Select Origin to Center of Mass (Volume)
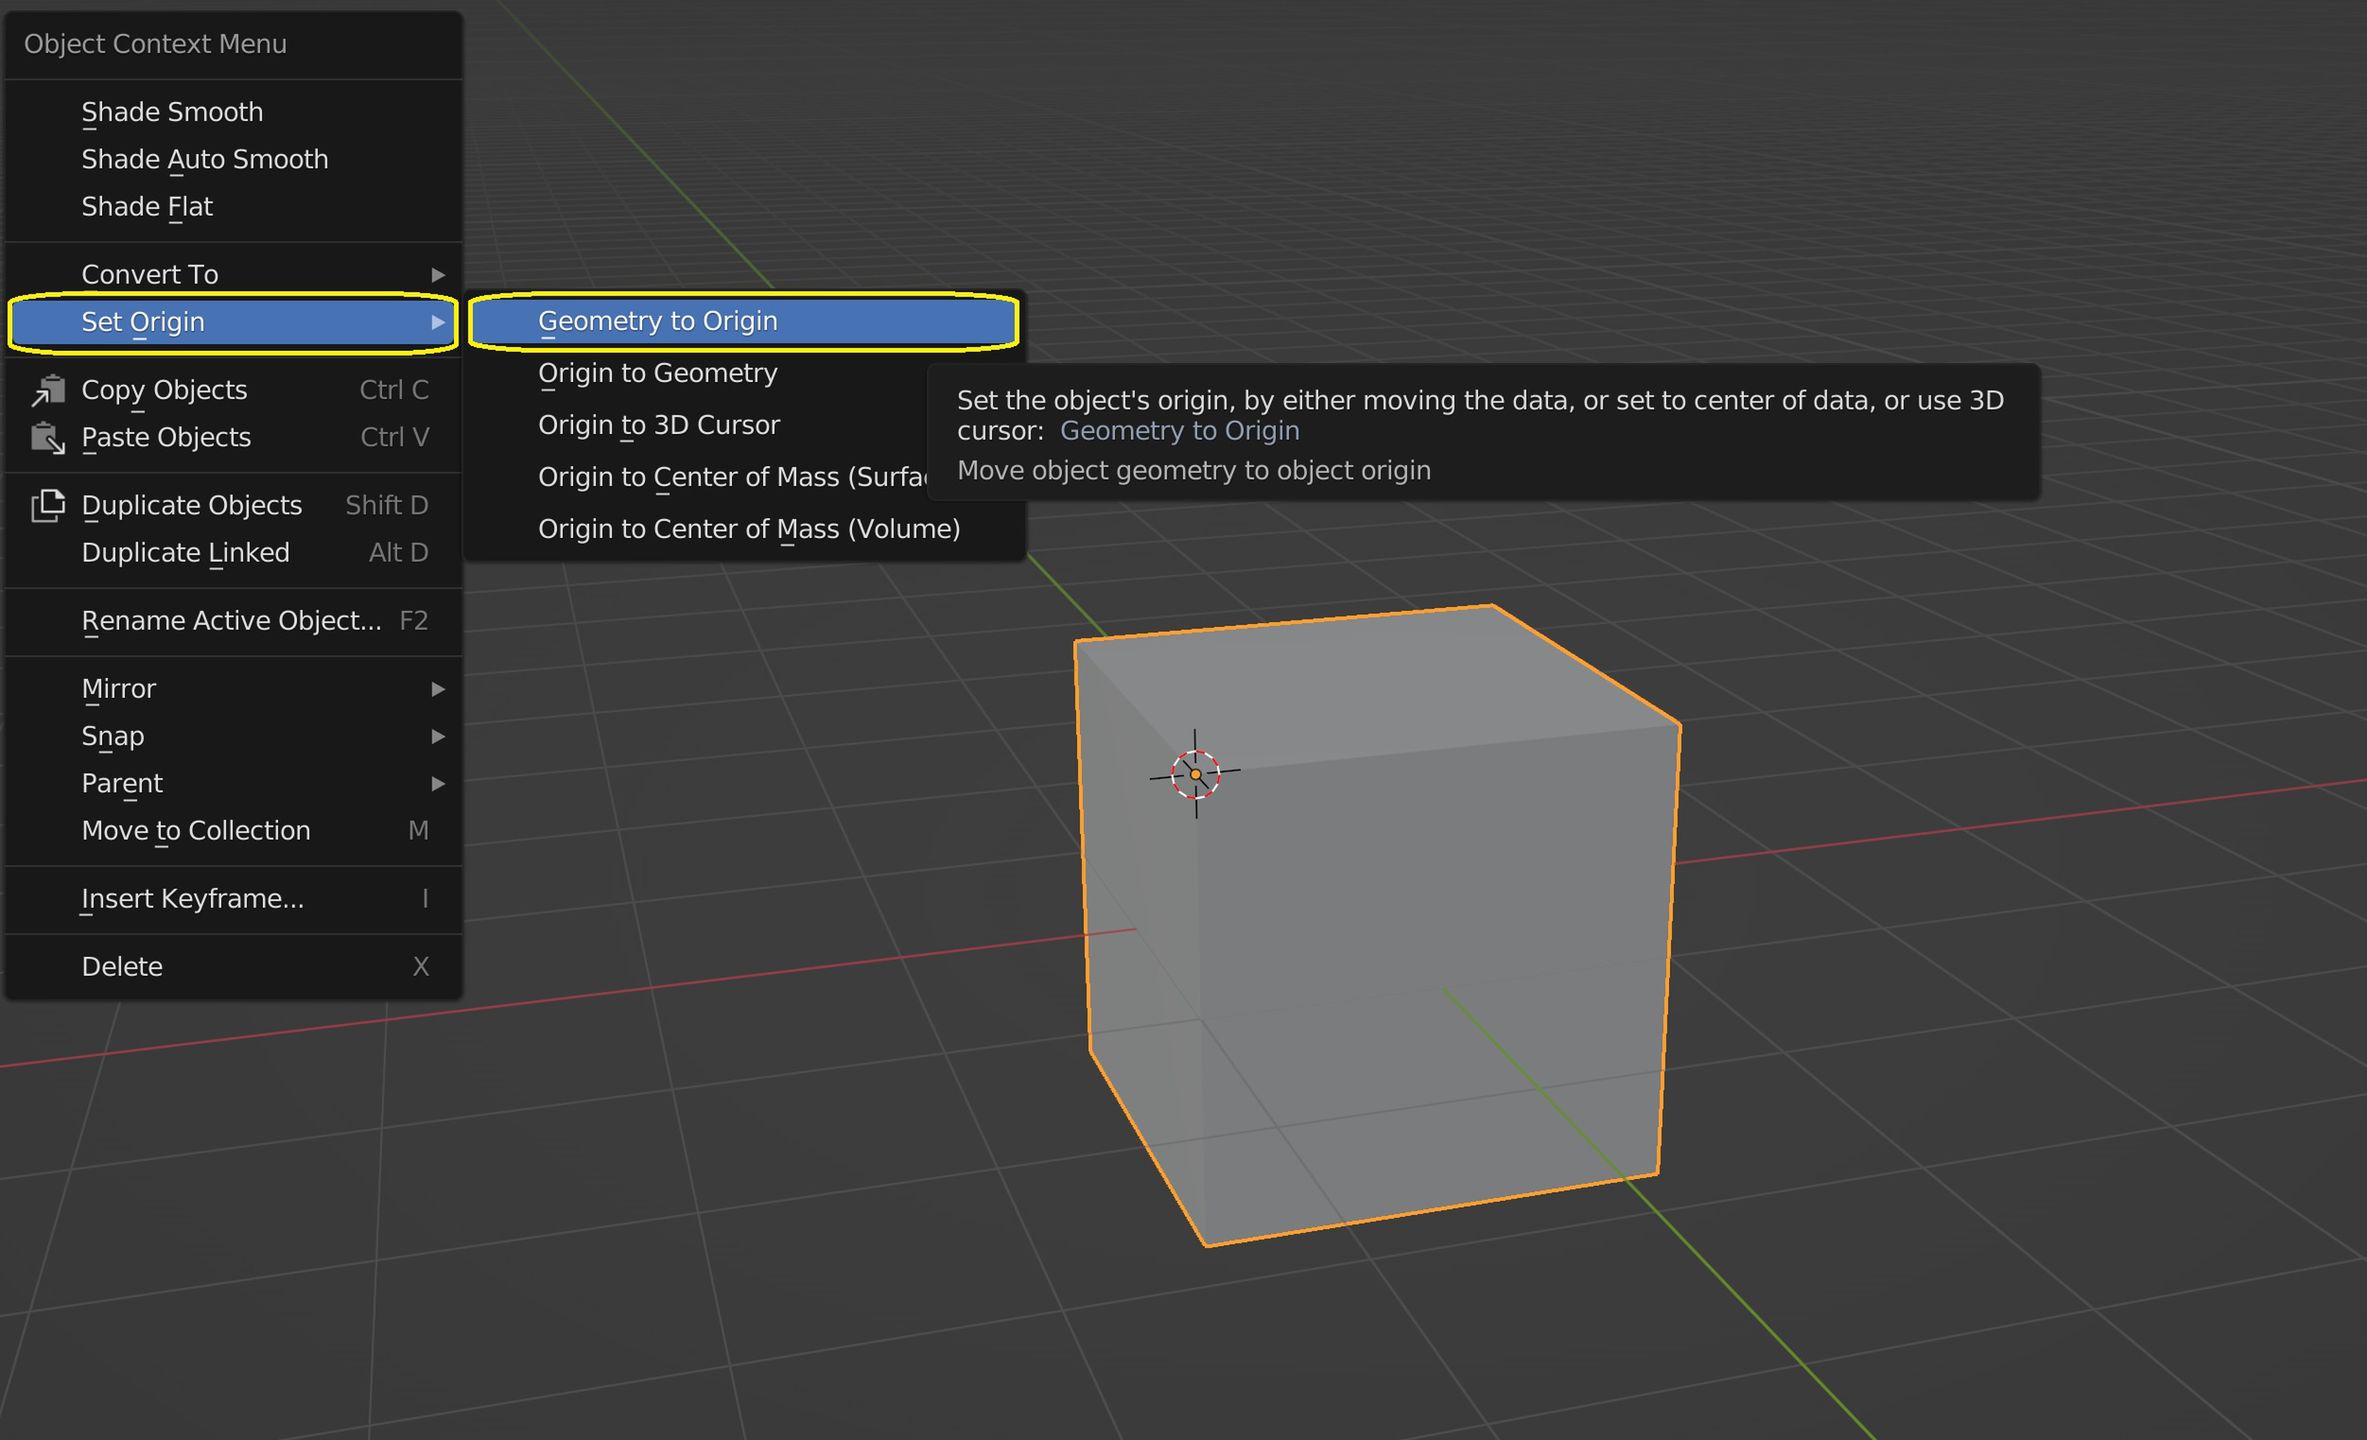2367x1440 pixels. tap(749, 528)
